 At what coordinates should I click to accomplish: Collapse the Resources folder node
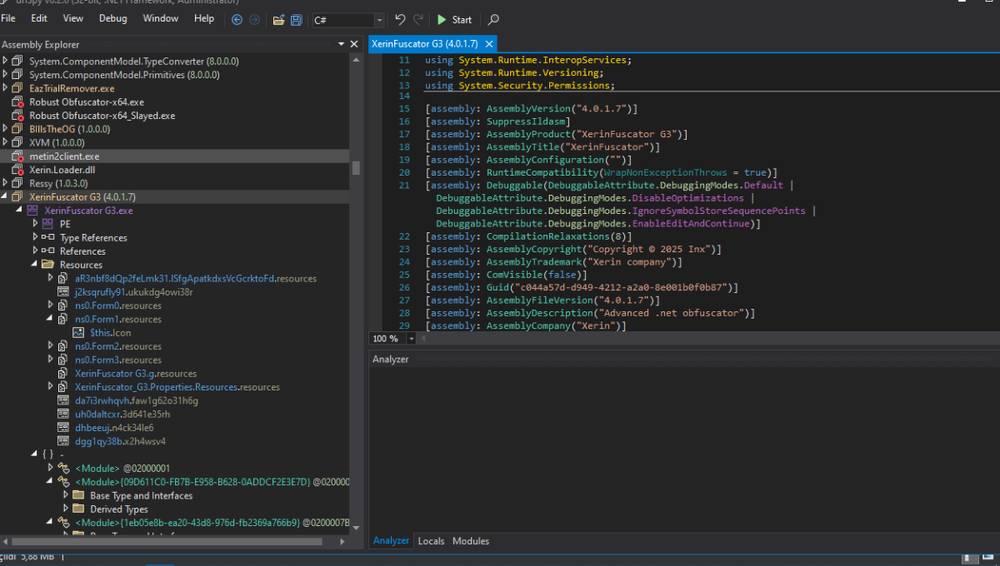(36, 265)
